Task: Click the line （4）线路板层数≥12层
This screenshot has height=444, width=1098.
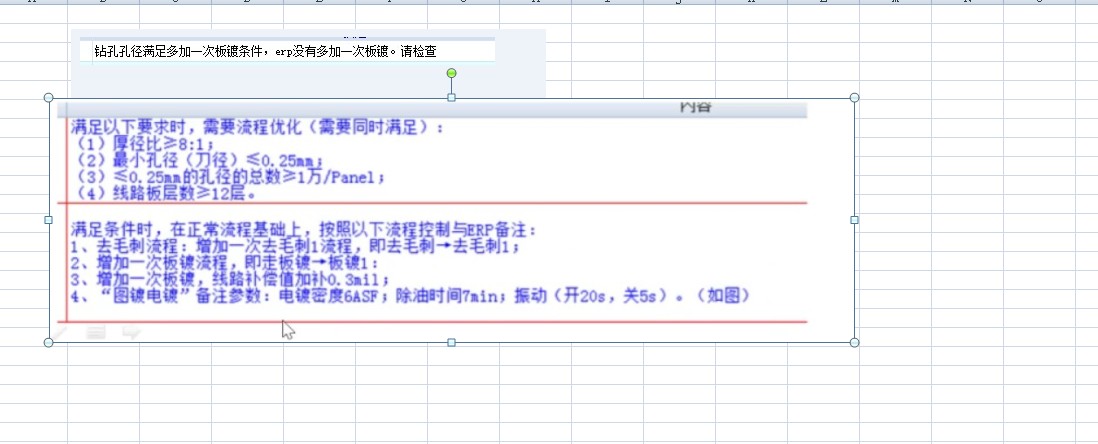Action: point(165,194)
